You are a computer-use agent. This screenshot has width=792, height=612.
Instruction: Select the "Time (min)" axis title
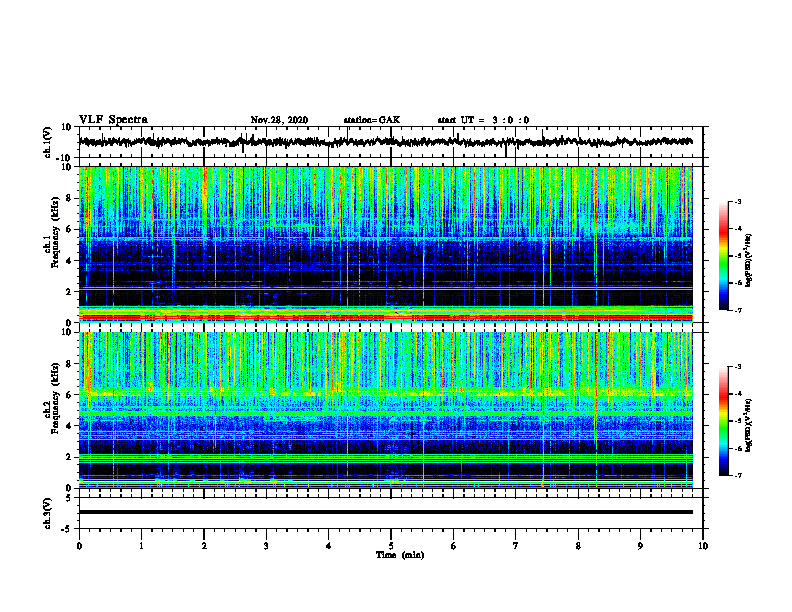[400, 555]
